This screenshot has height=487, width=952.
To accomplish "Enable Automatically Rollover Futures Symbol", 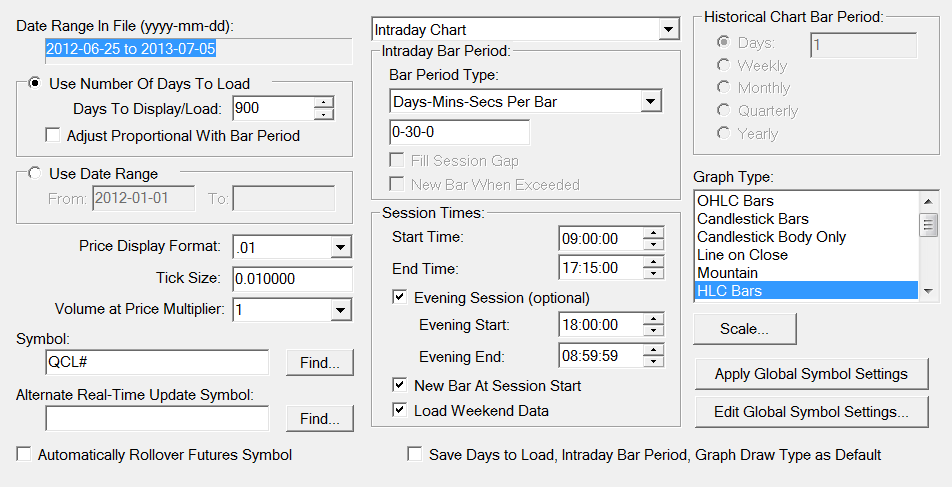I will click(24, 455).
